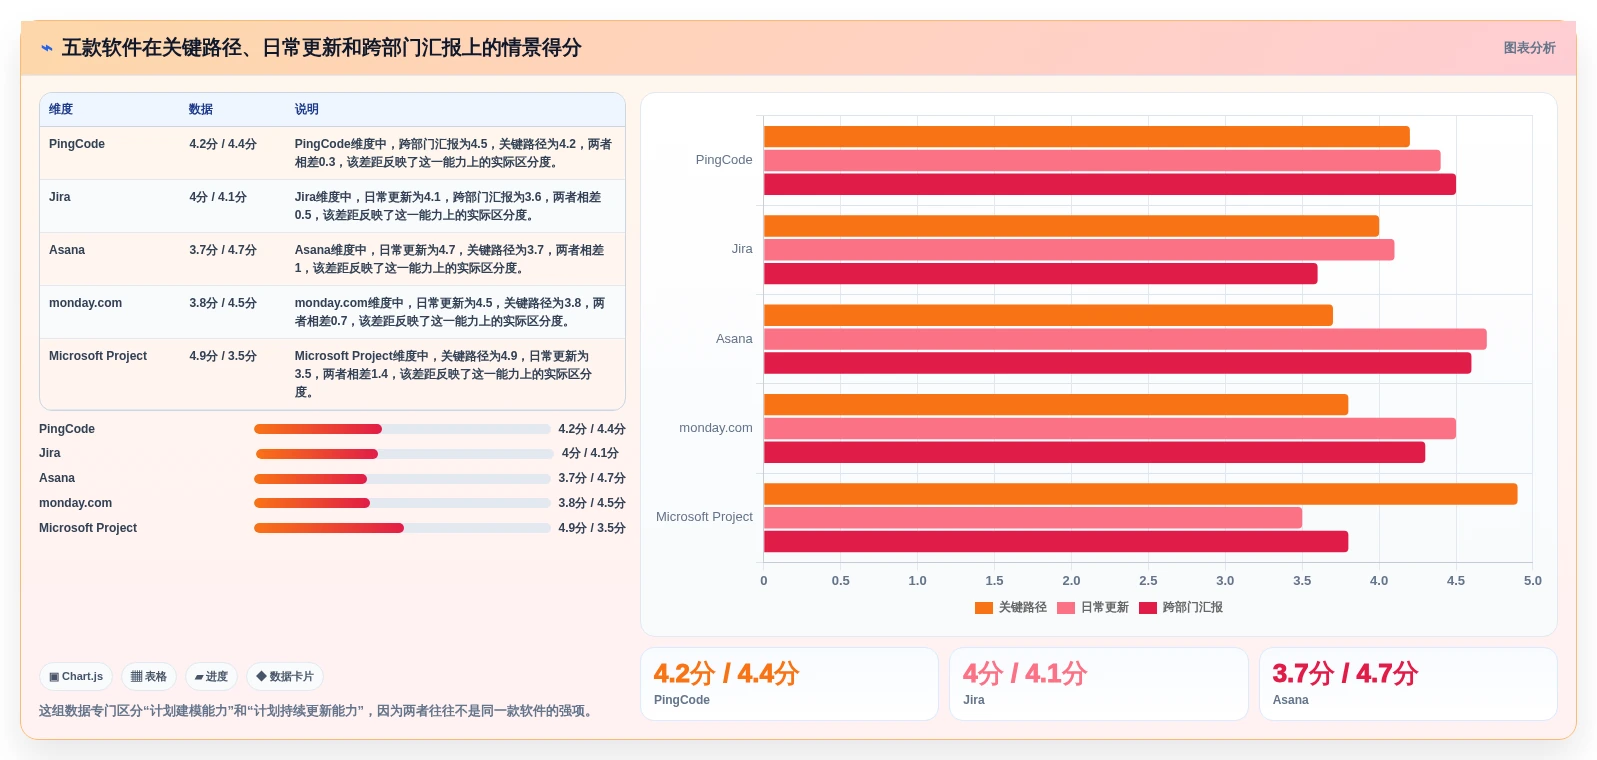The image size is (1597, 760).
Task: Click the Microsoft Project description text
Action: click(443, 374)
